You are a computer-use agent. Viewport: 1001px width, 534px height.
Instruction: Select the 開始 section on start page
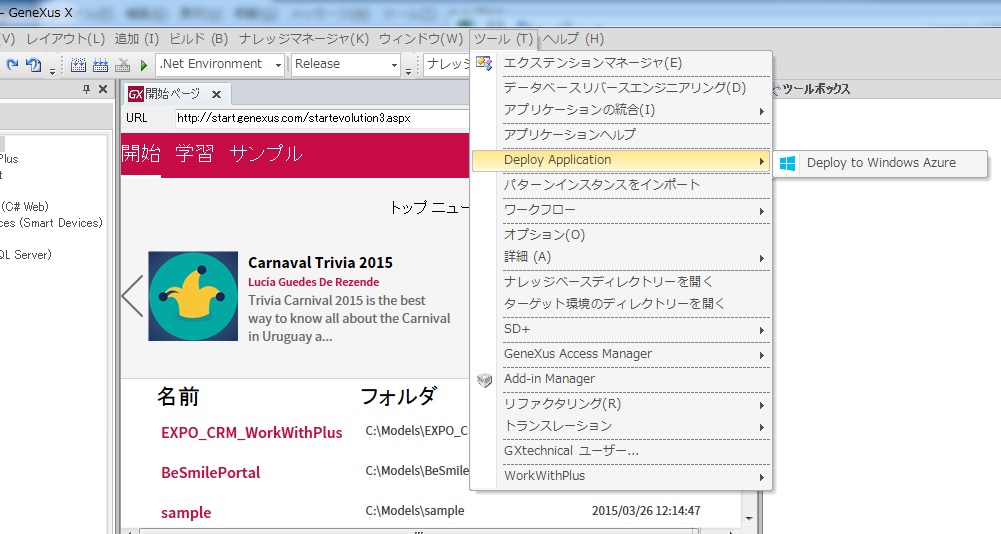(x=140, y=154)
